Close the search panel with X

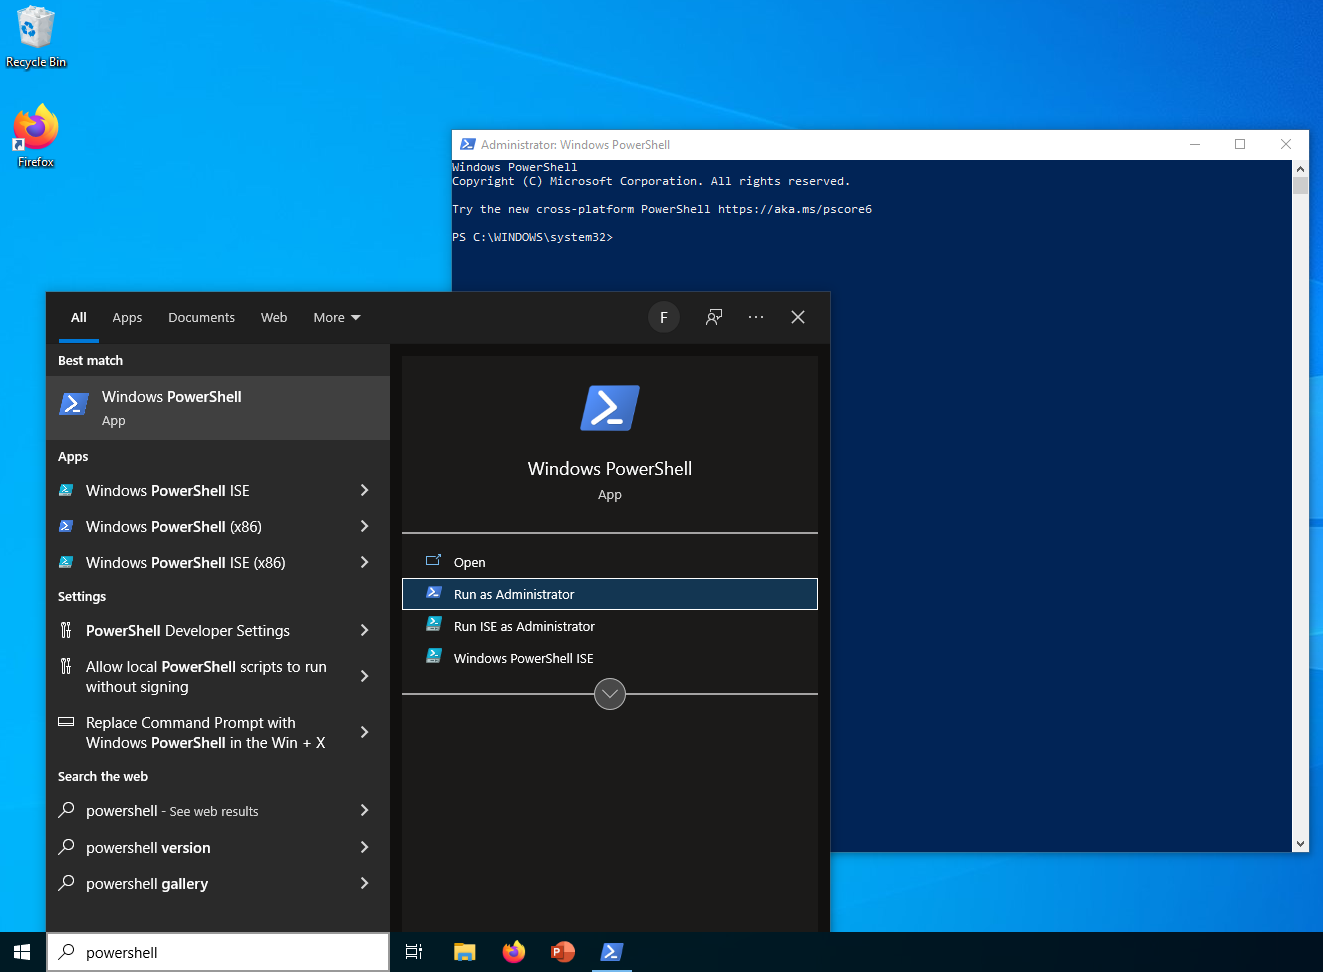tap(798, 317)
